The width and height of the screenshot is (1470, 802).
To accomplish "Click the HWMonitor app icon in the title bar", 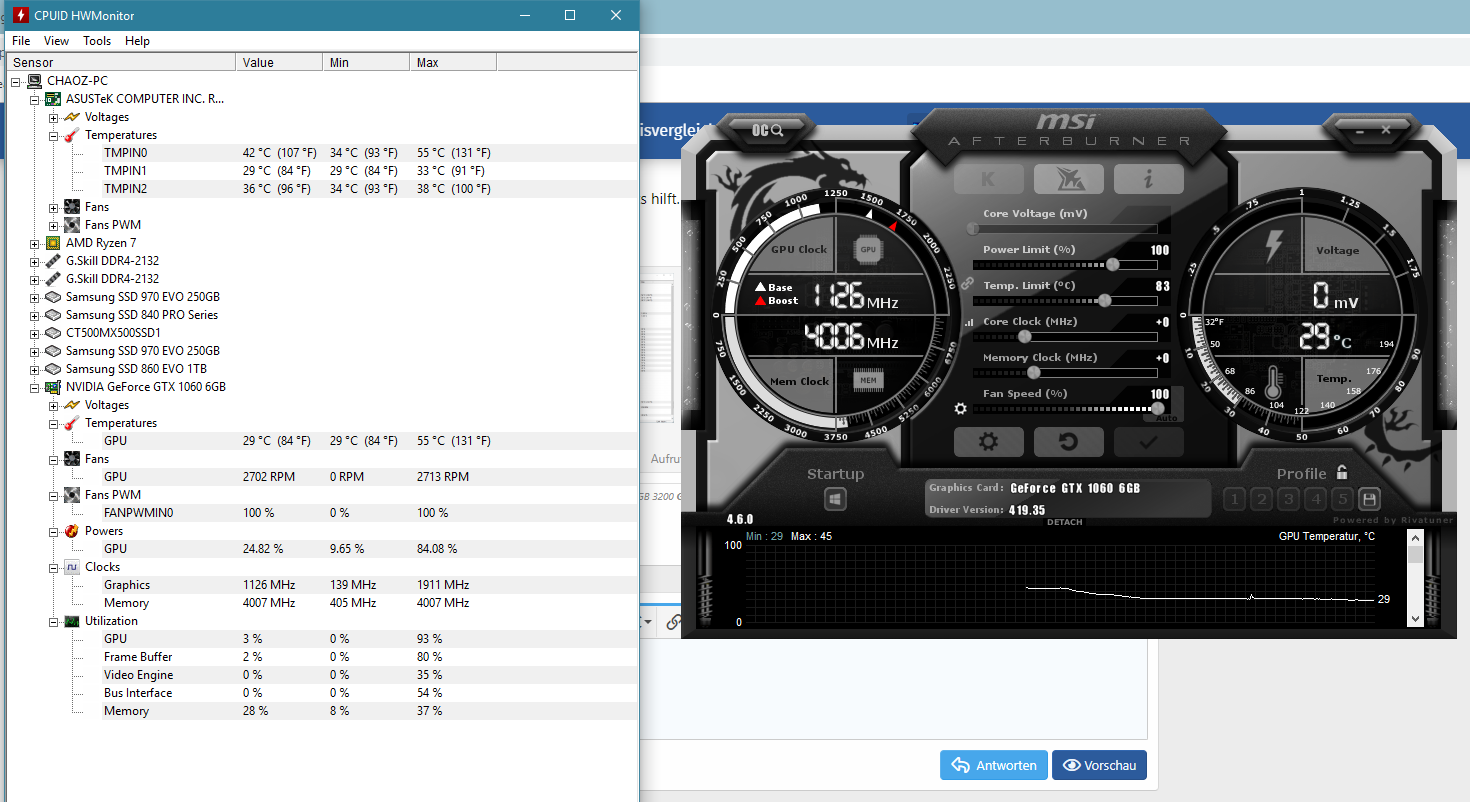I will tap(20, 15).
